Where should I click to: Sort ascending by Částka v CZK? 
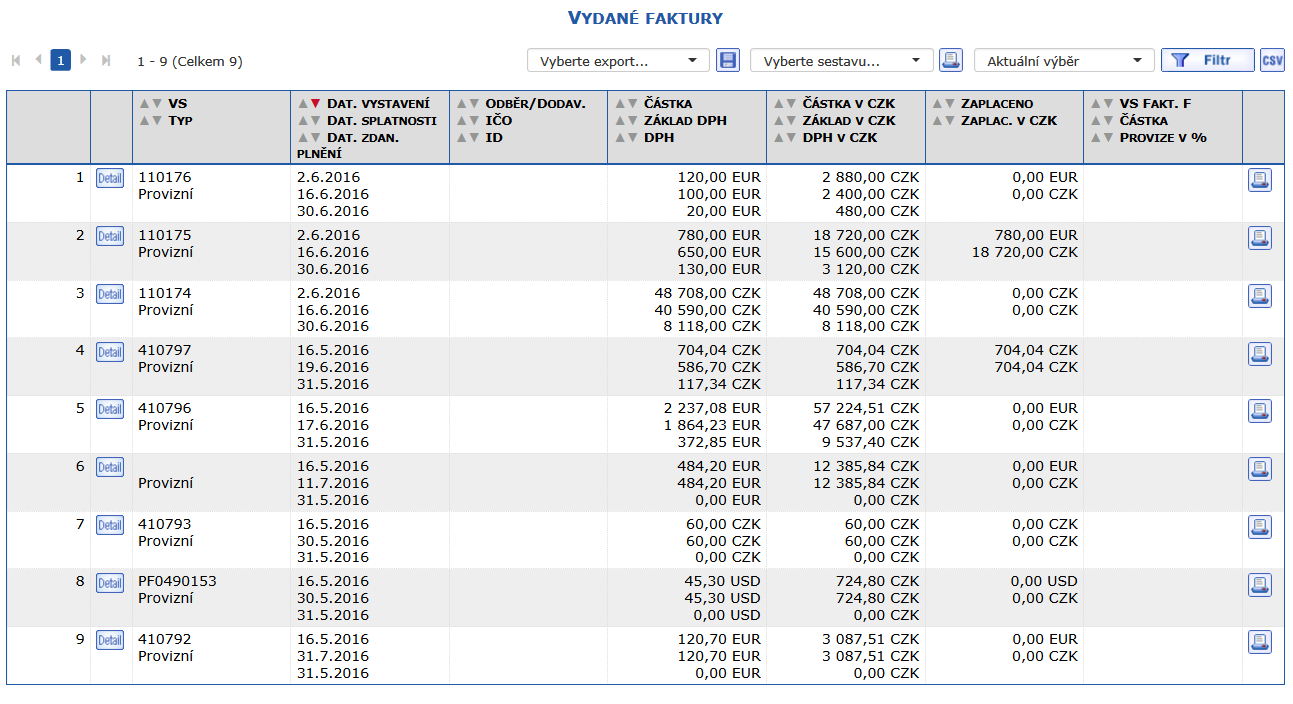(779, 104)
